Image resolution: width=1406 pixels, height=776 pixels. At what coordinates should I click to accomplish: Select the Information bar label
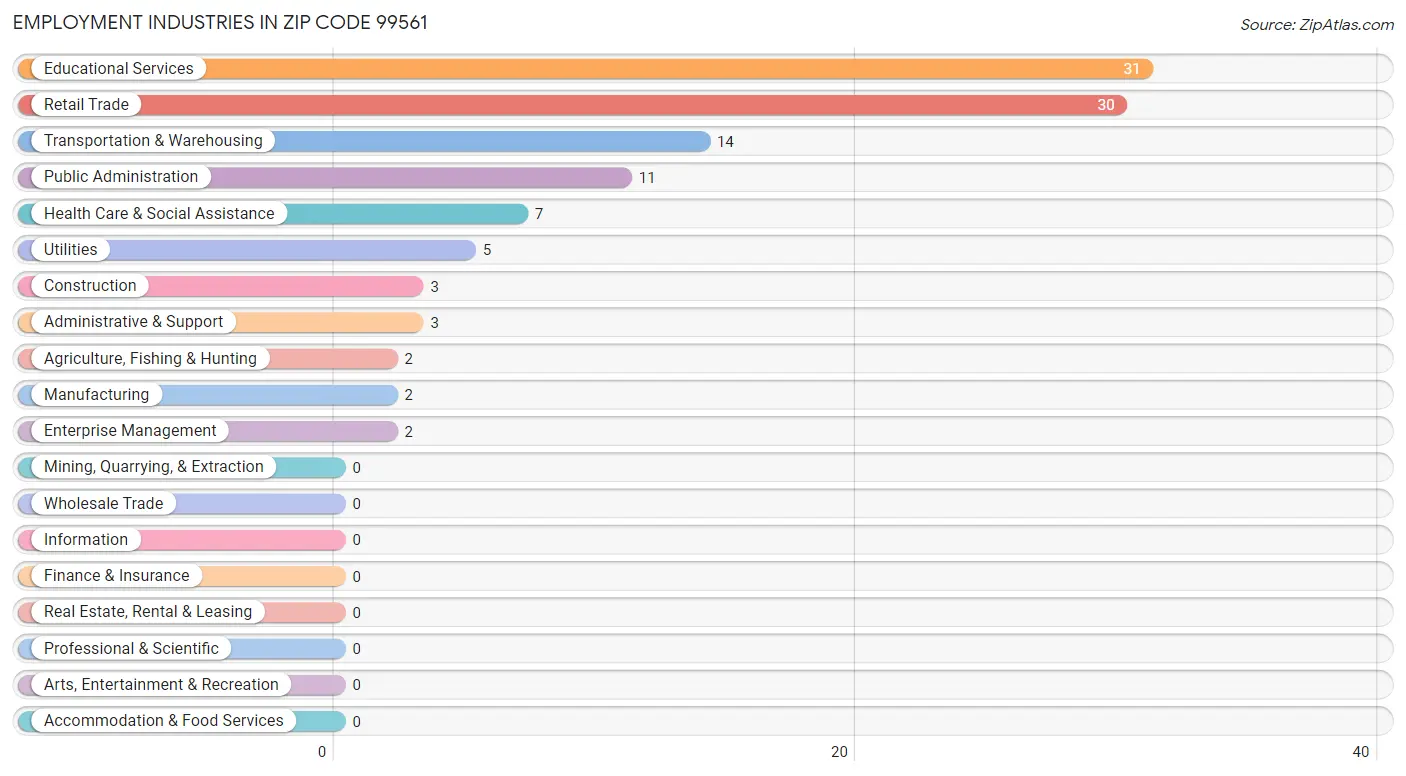(86, 540)
